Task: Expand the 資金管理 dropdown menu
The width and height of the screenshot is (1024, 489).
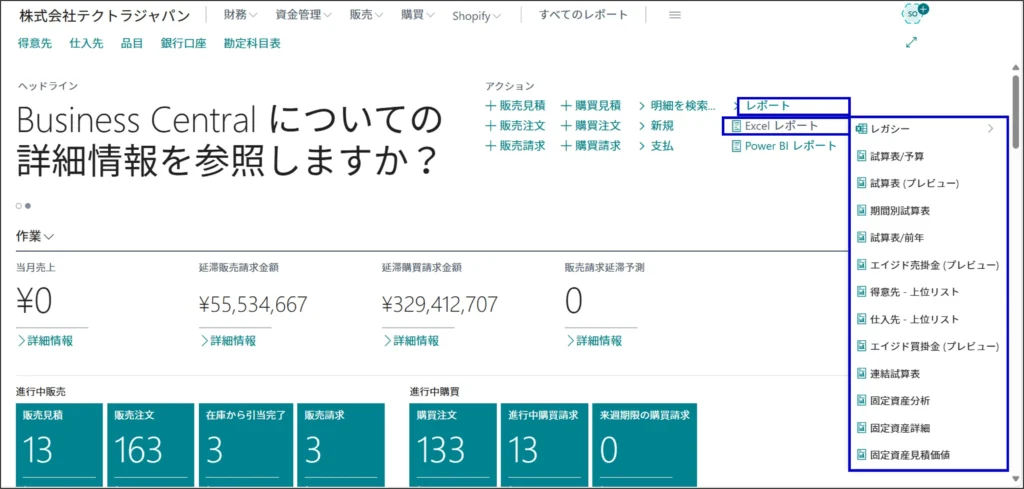Action: [303, 15]
